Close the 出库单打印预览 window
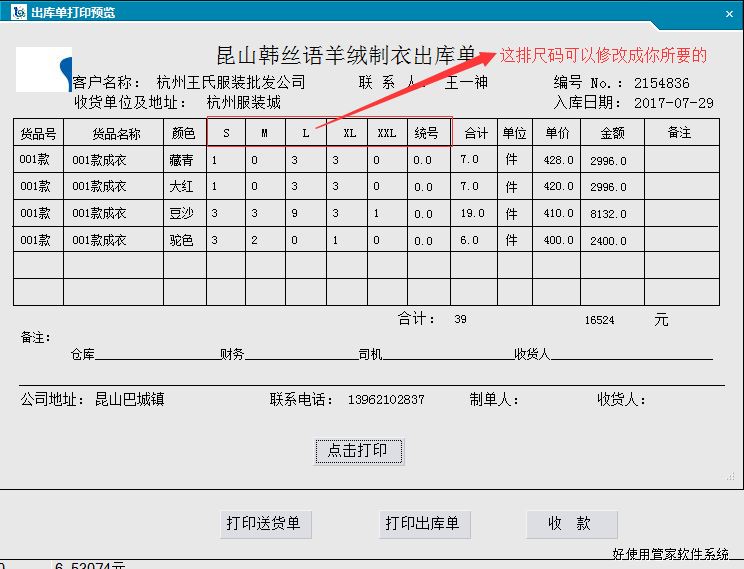744x569 pixels. pyautogui.click(x=730, y=12)
